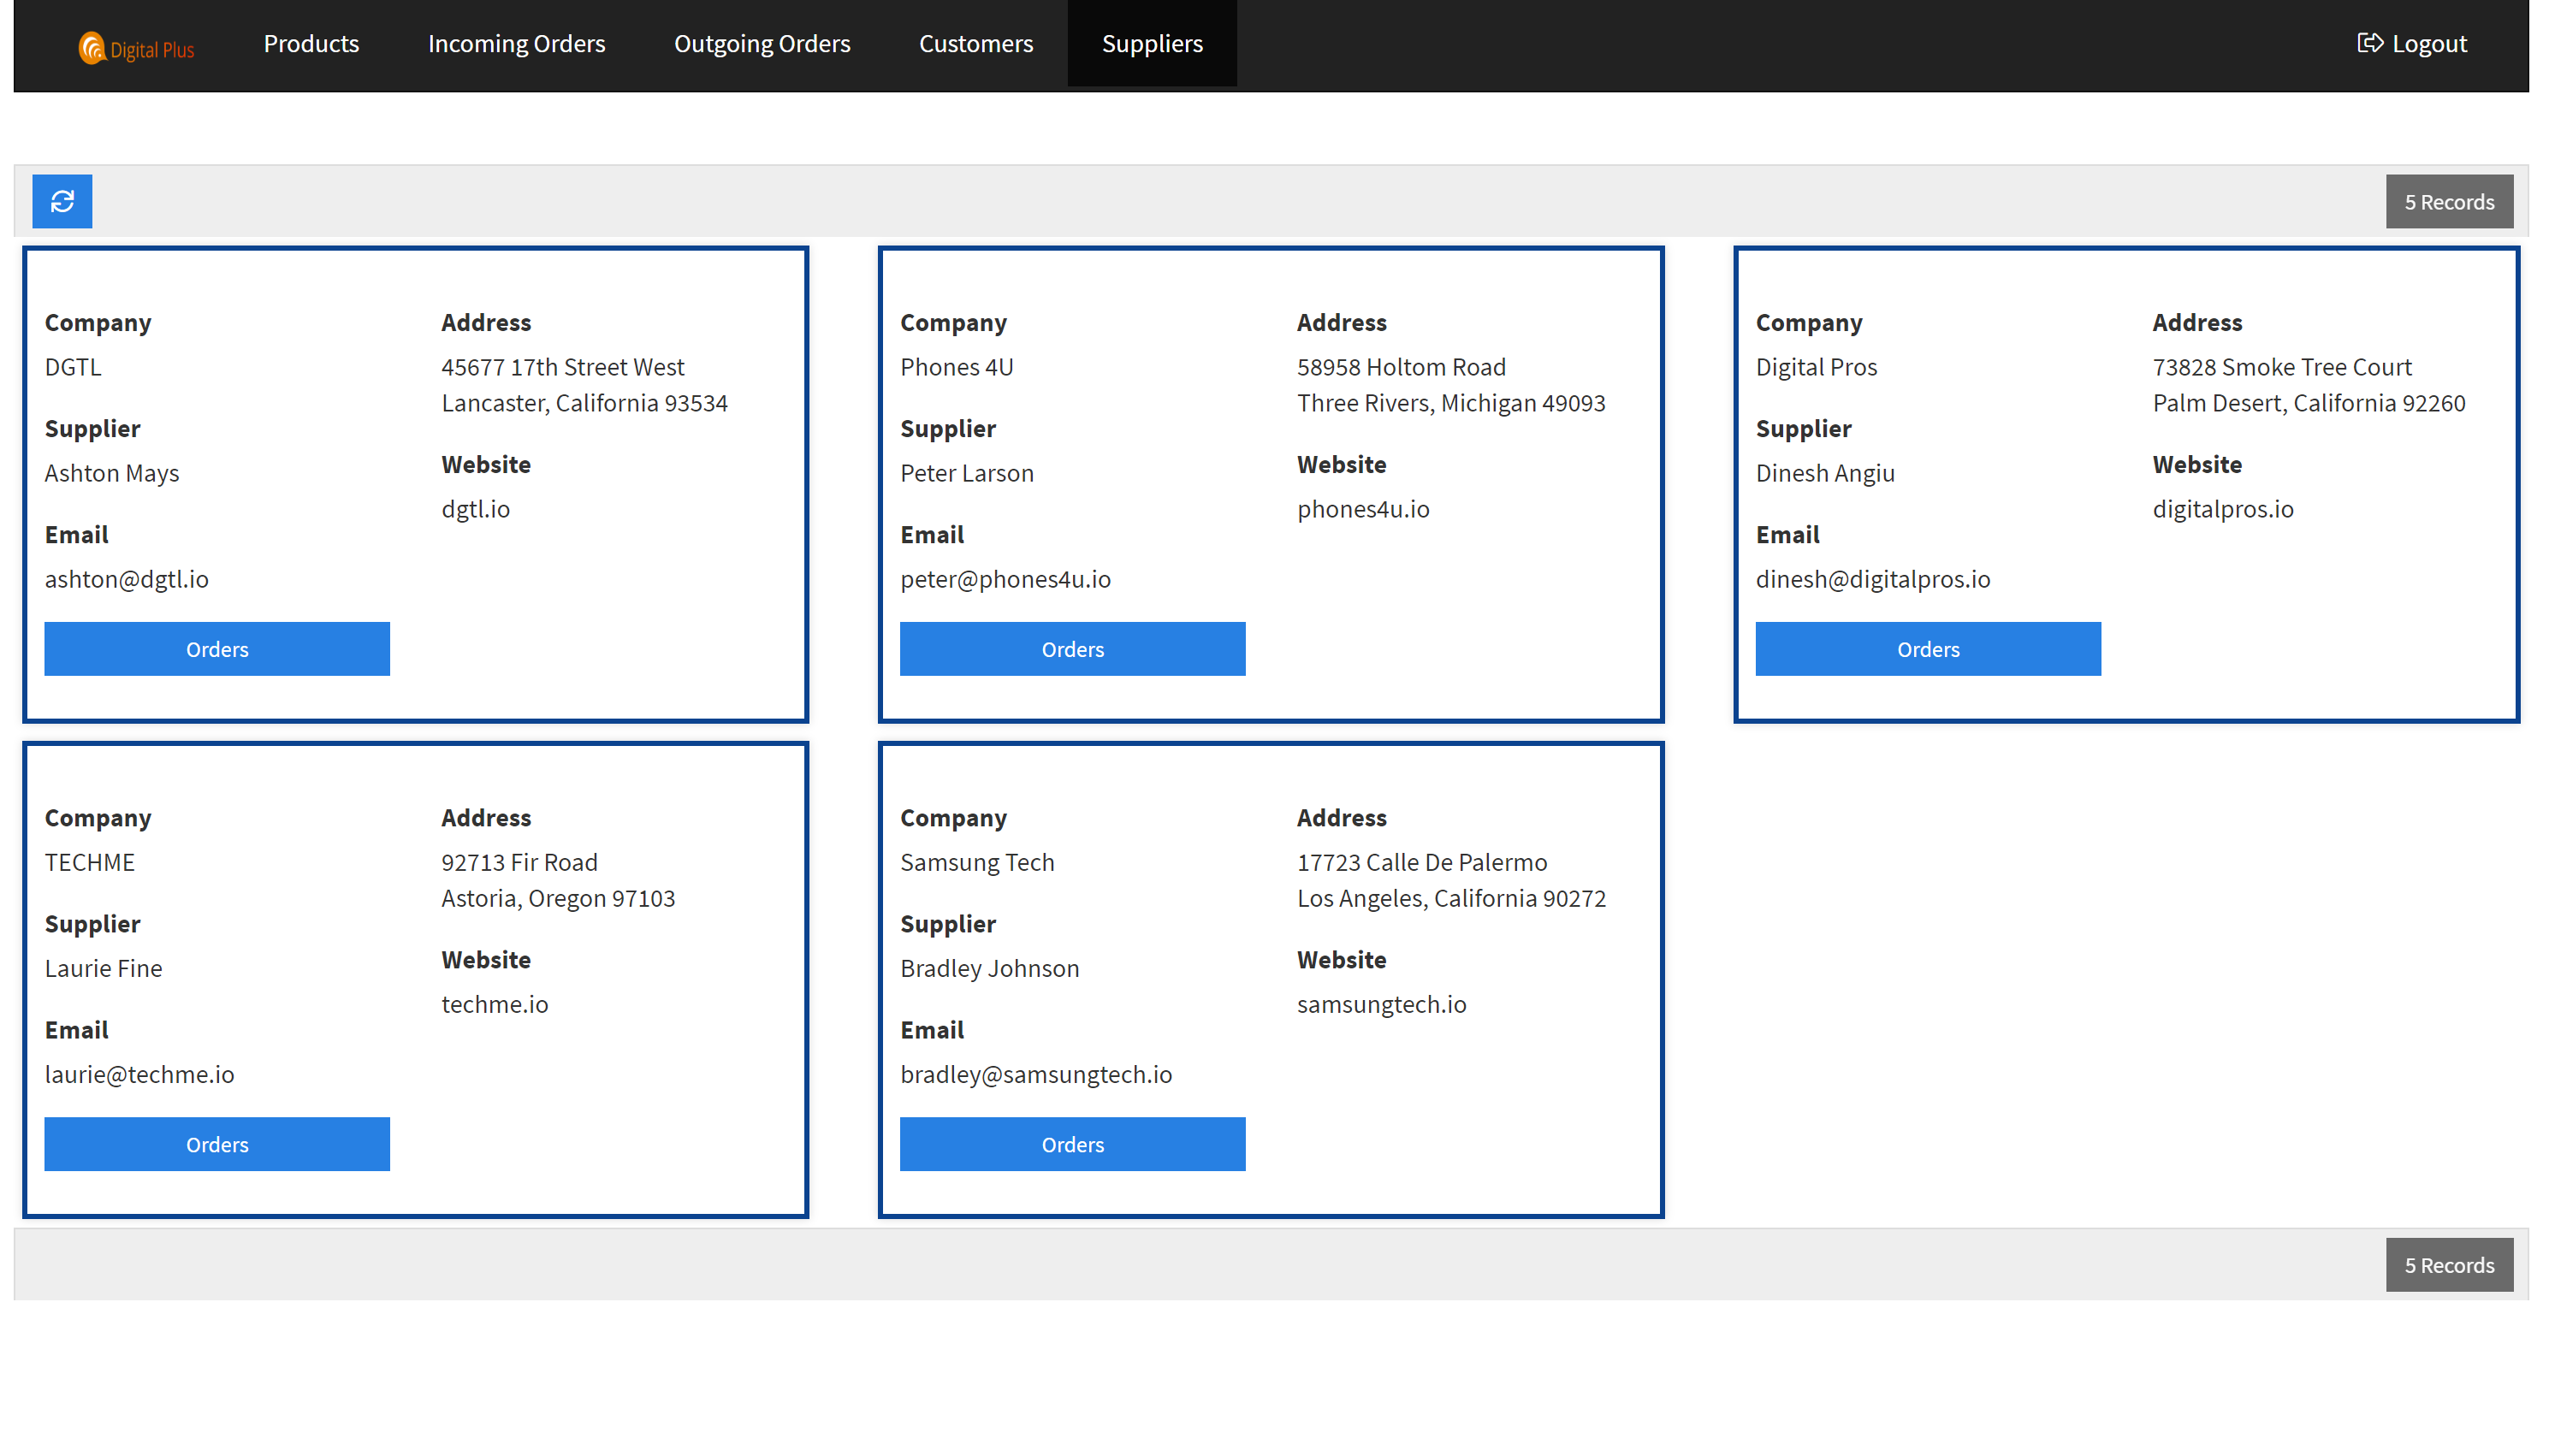Click the techme.io website text

[x=494, y=1004]
